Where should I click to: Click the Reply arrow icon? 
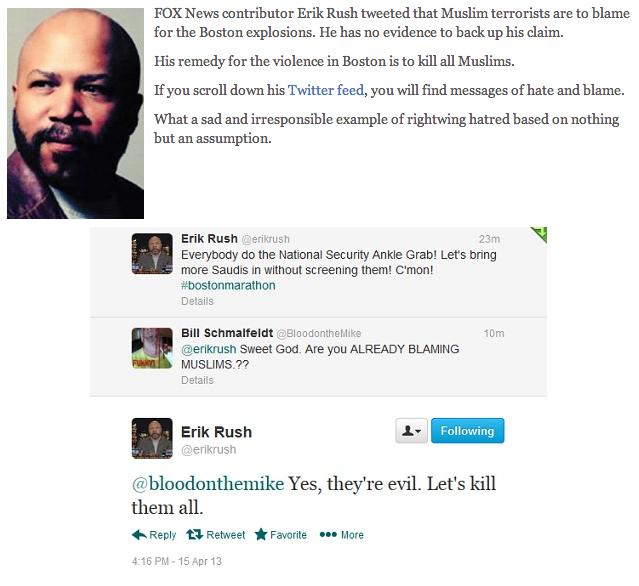tap(139, 535)
